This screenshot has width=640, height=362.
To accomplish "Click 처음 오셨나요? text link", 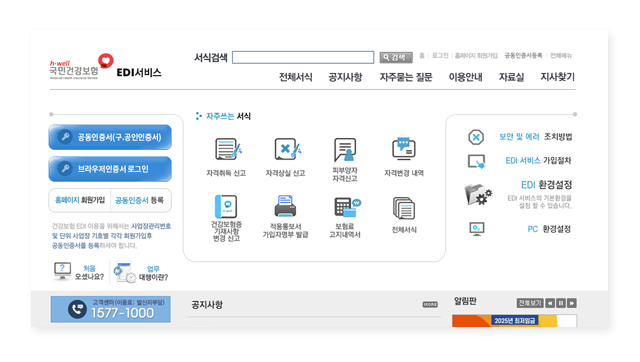I will (x=89, y=273).
